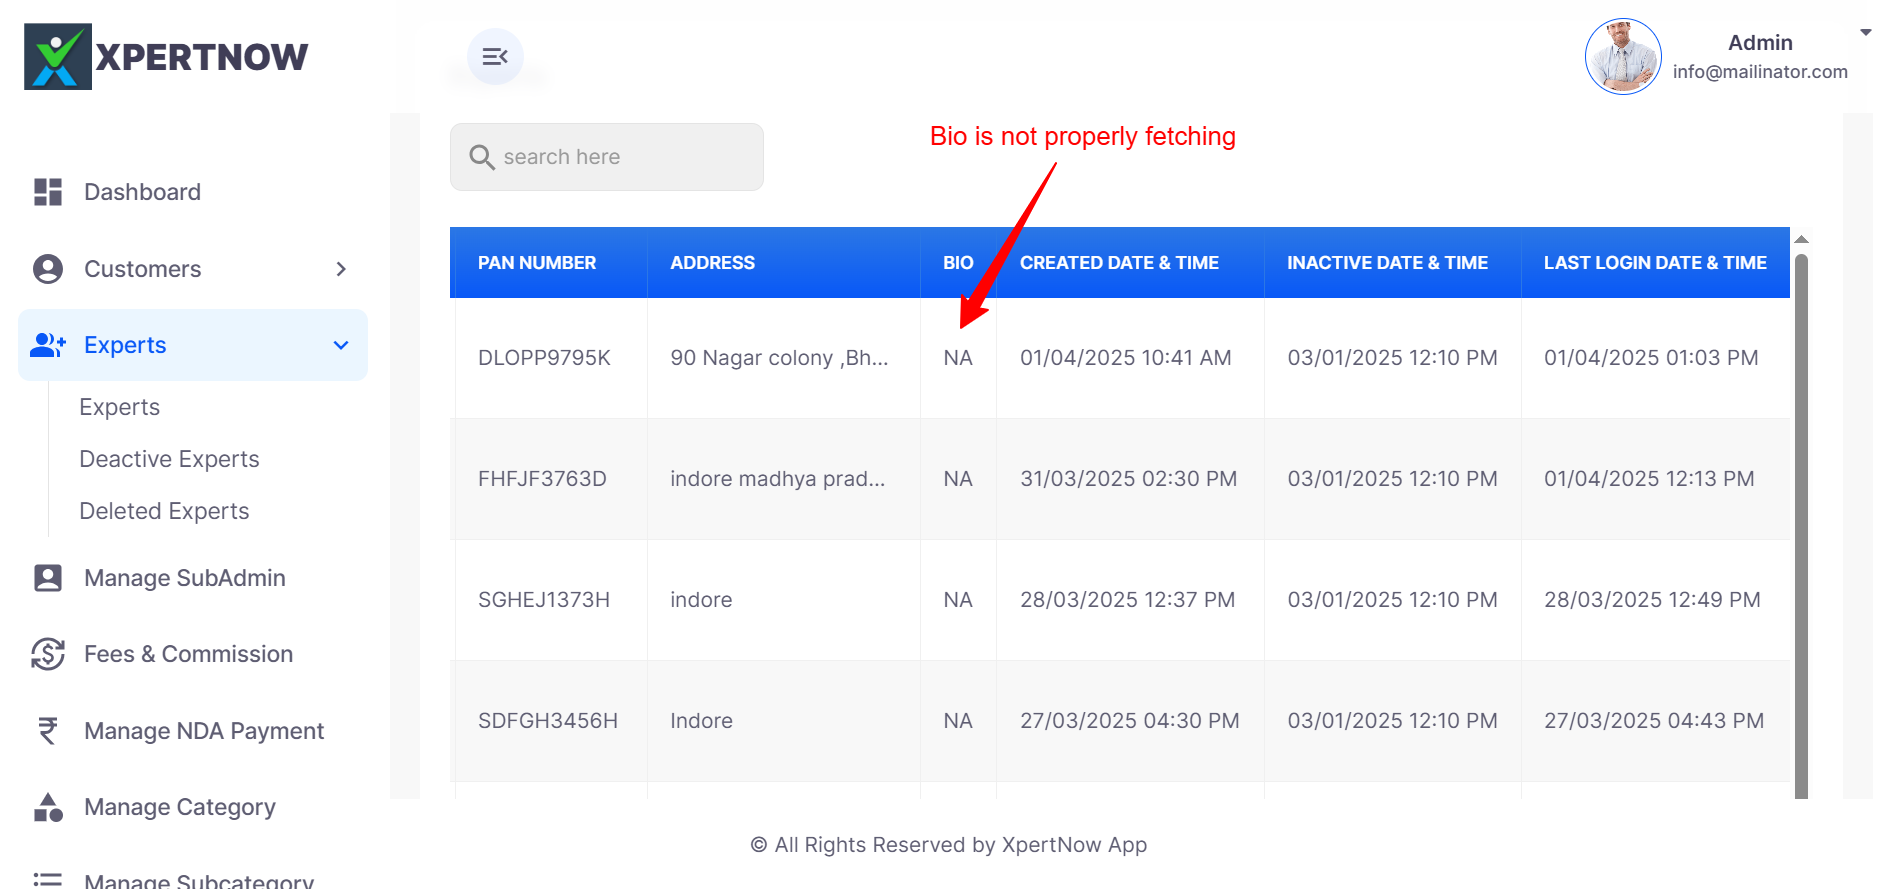Click the Admin profile avatar
Screen dimensions: 1897x889
[x=1622, y=57]
